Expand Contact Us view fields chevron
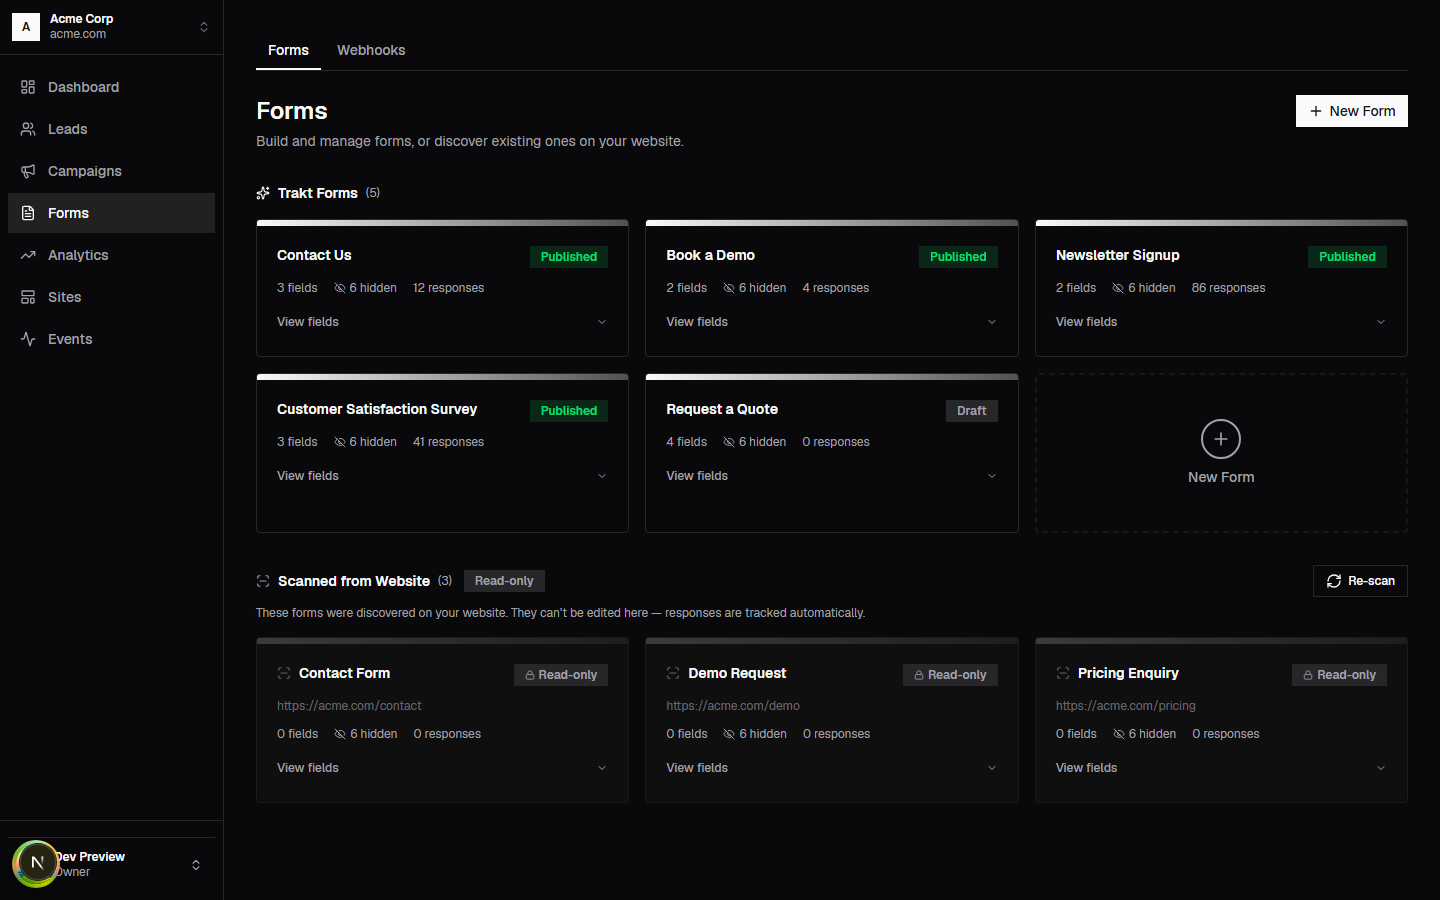 click(602, 322)
